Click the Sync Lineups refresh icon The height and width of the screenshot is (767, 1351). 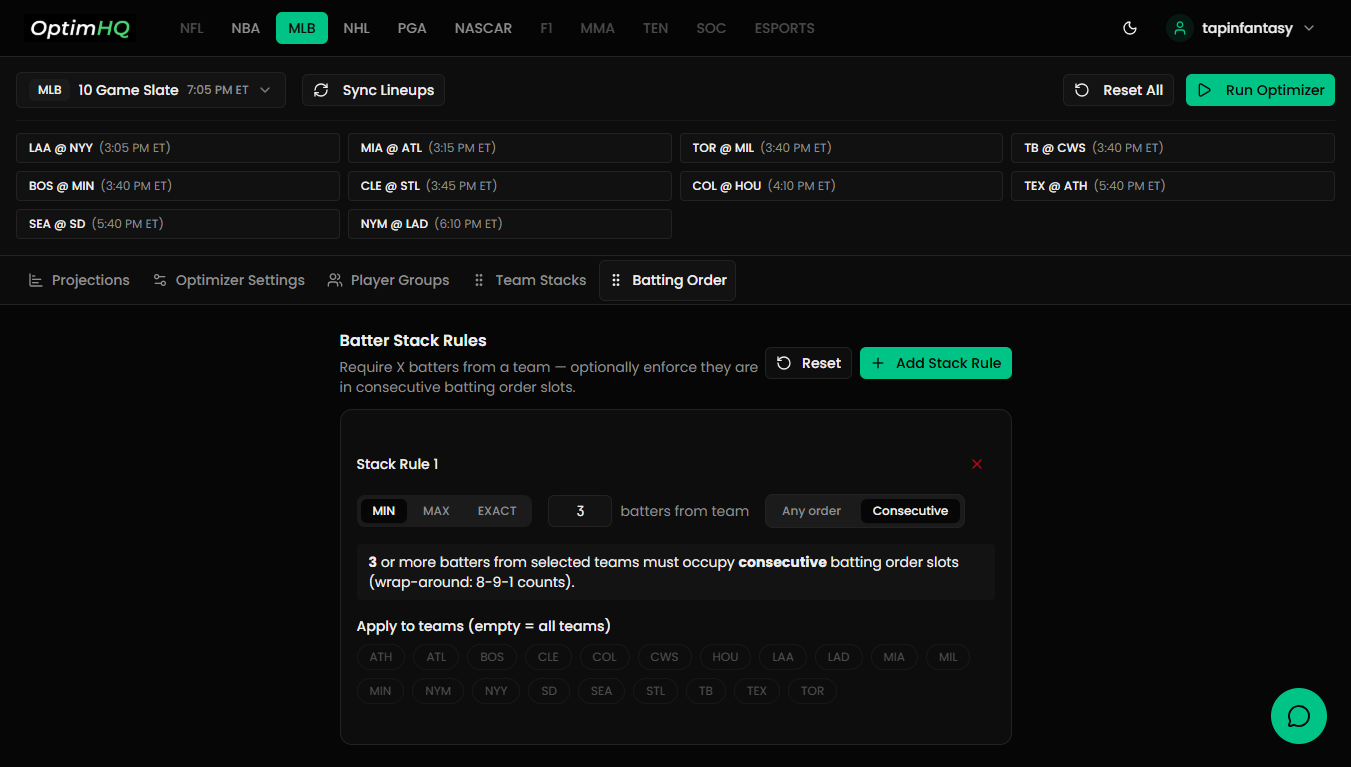point(321,90)
